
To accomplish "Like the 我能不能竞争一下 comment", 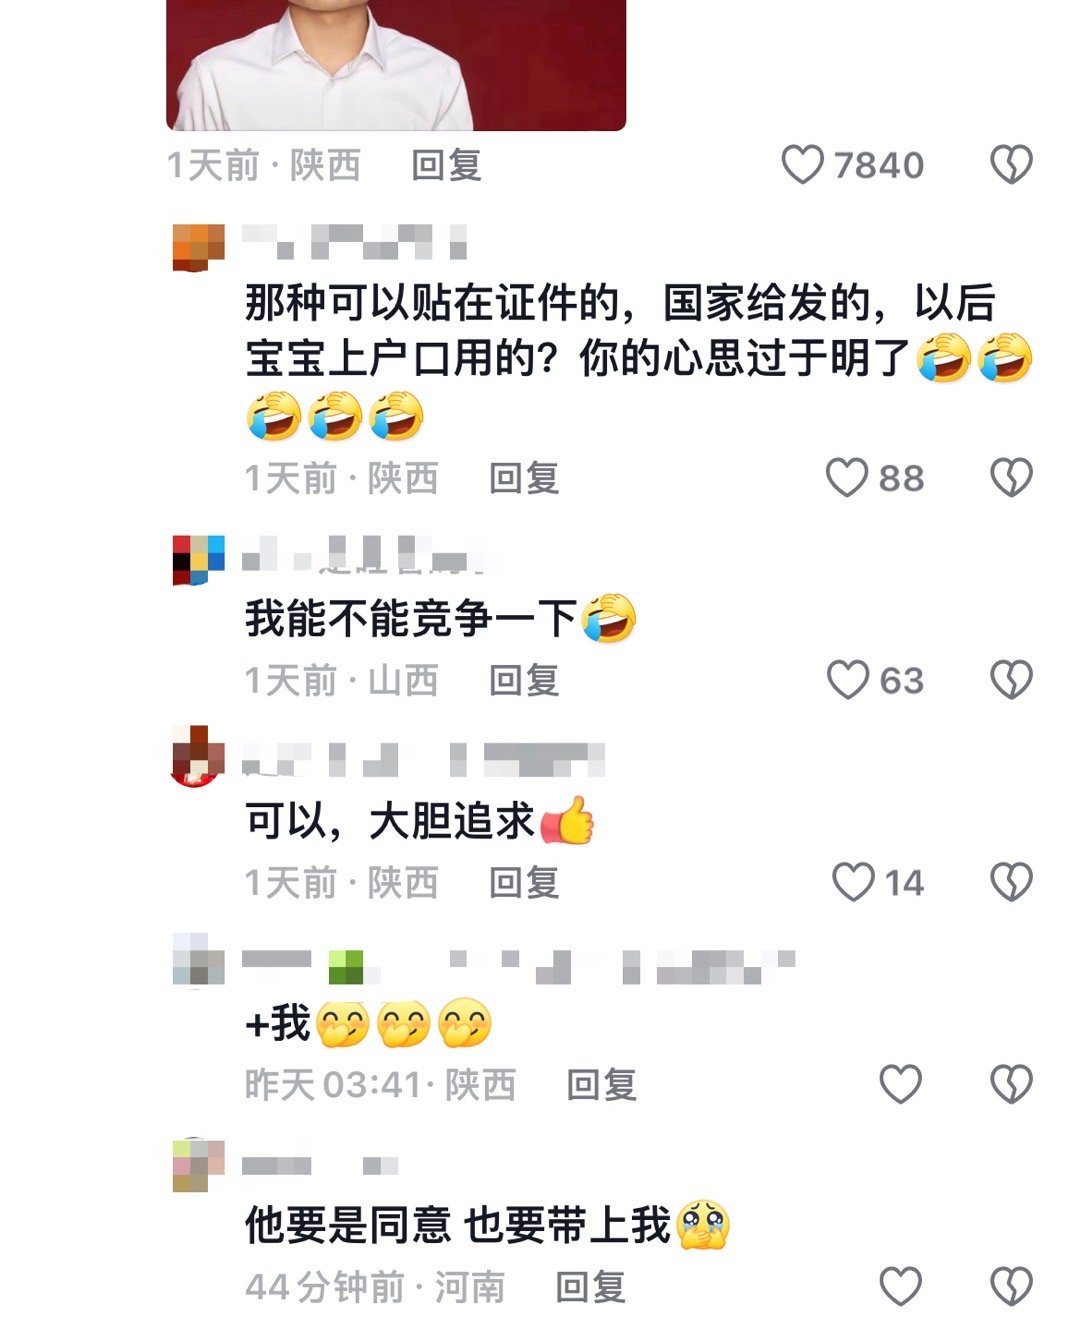I will (847, 680).
